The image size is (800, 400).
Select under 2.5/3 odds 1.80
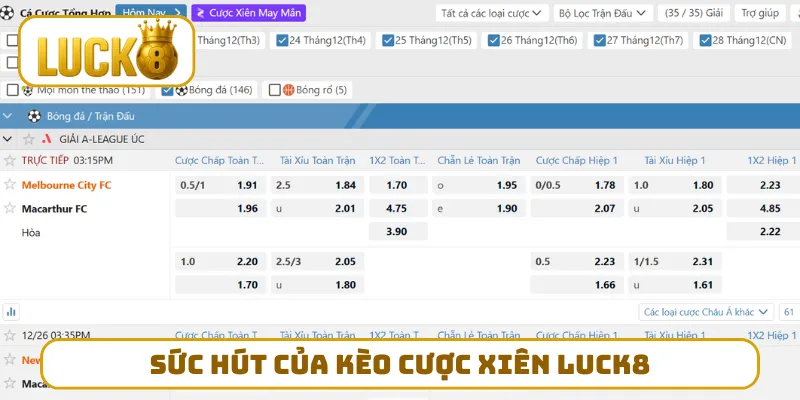point(317,285)
